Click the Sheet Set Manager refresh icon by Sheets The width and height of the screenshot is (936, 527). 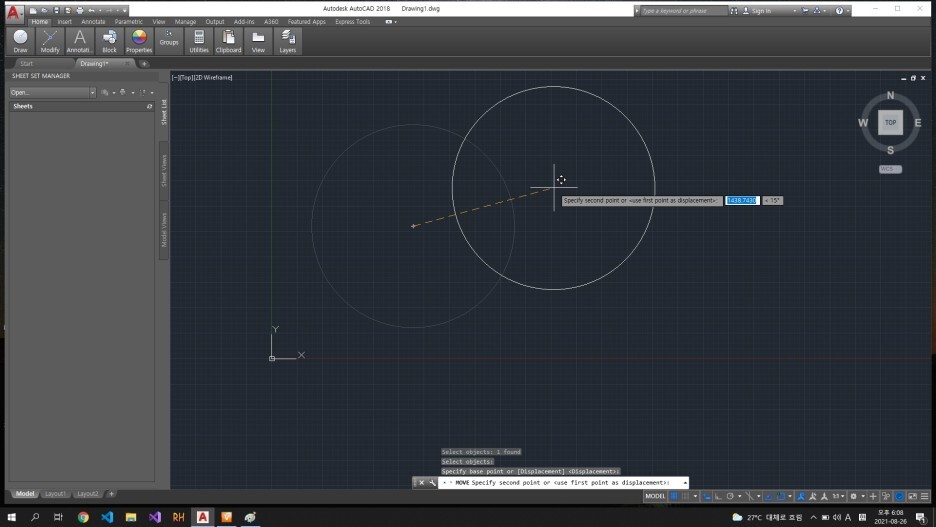coord(149,106)
